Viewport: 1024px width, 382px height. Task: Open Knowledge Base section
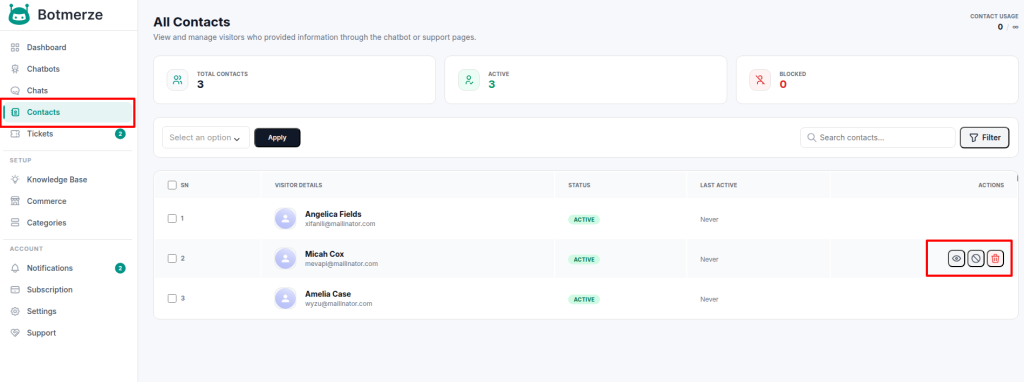[69, 180]
